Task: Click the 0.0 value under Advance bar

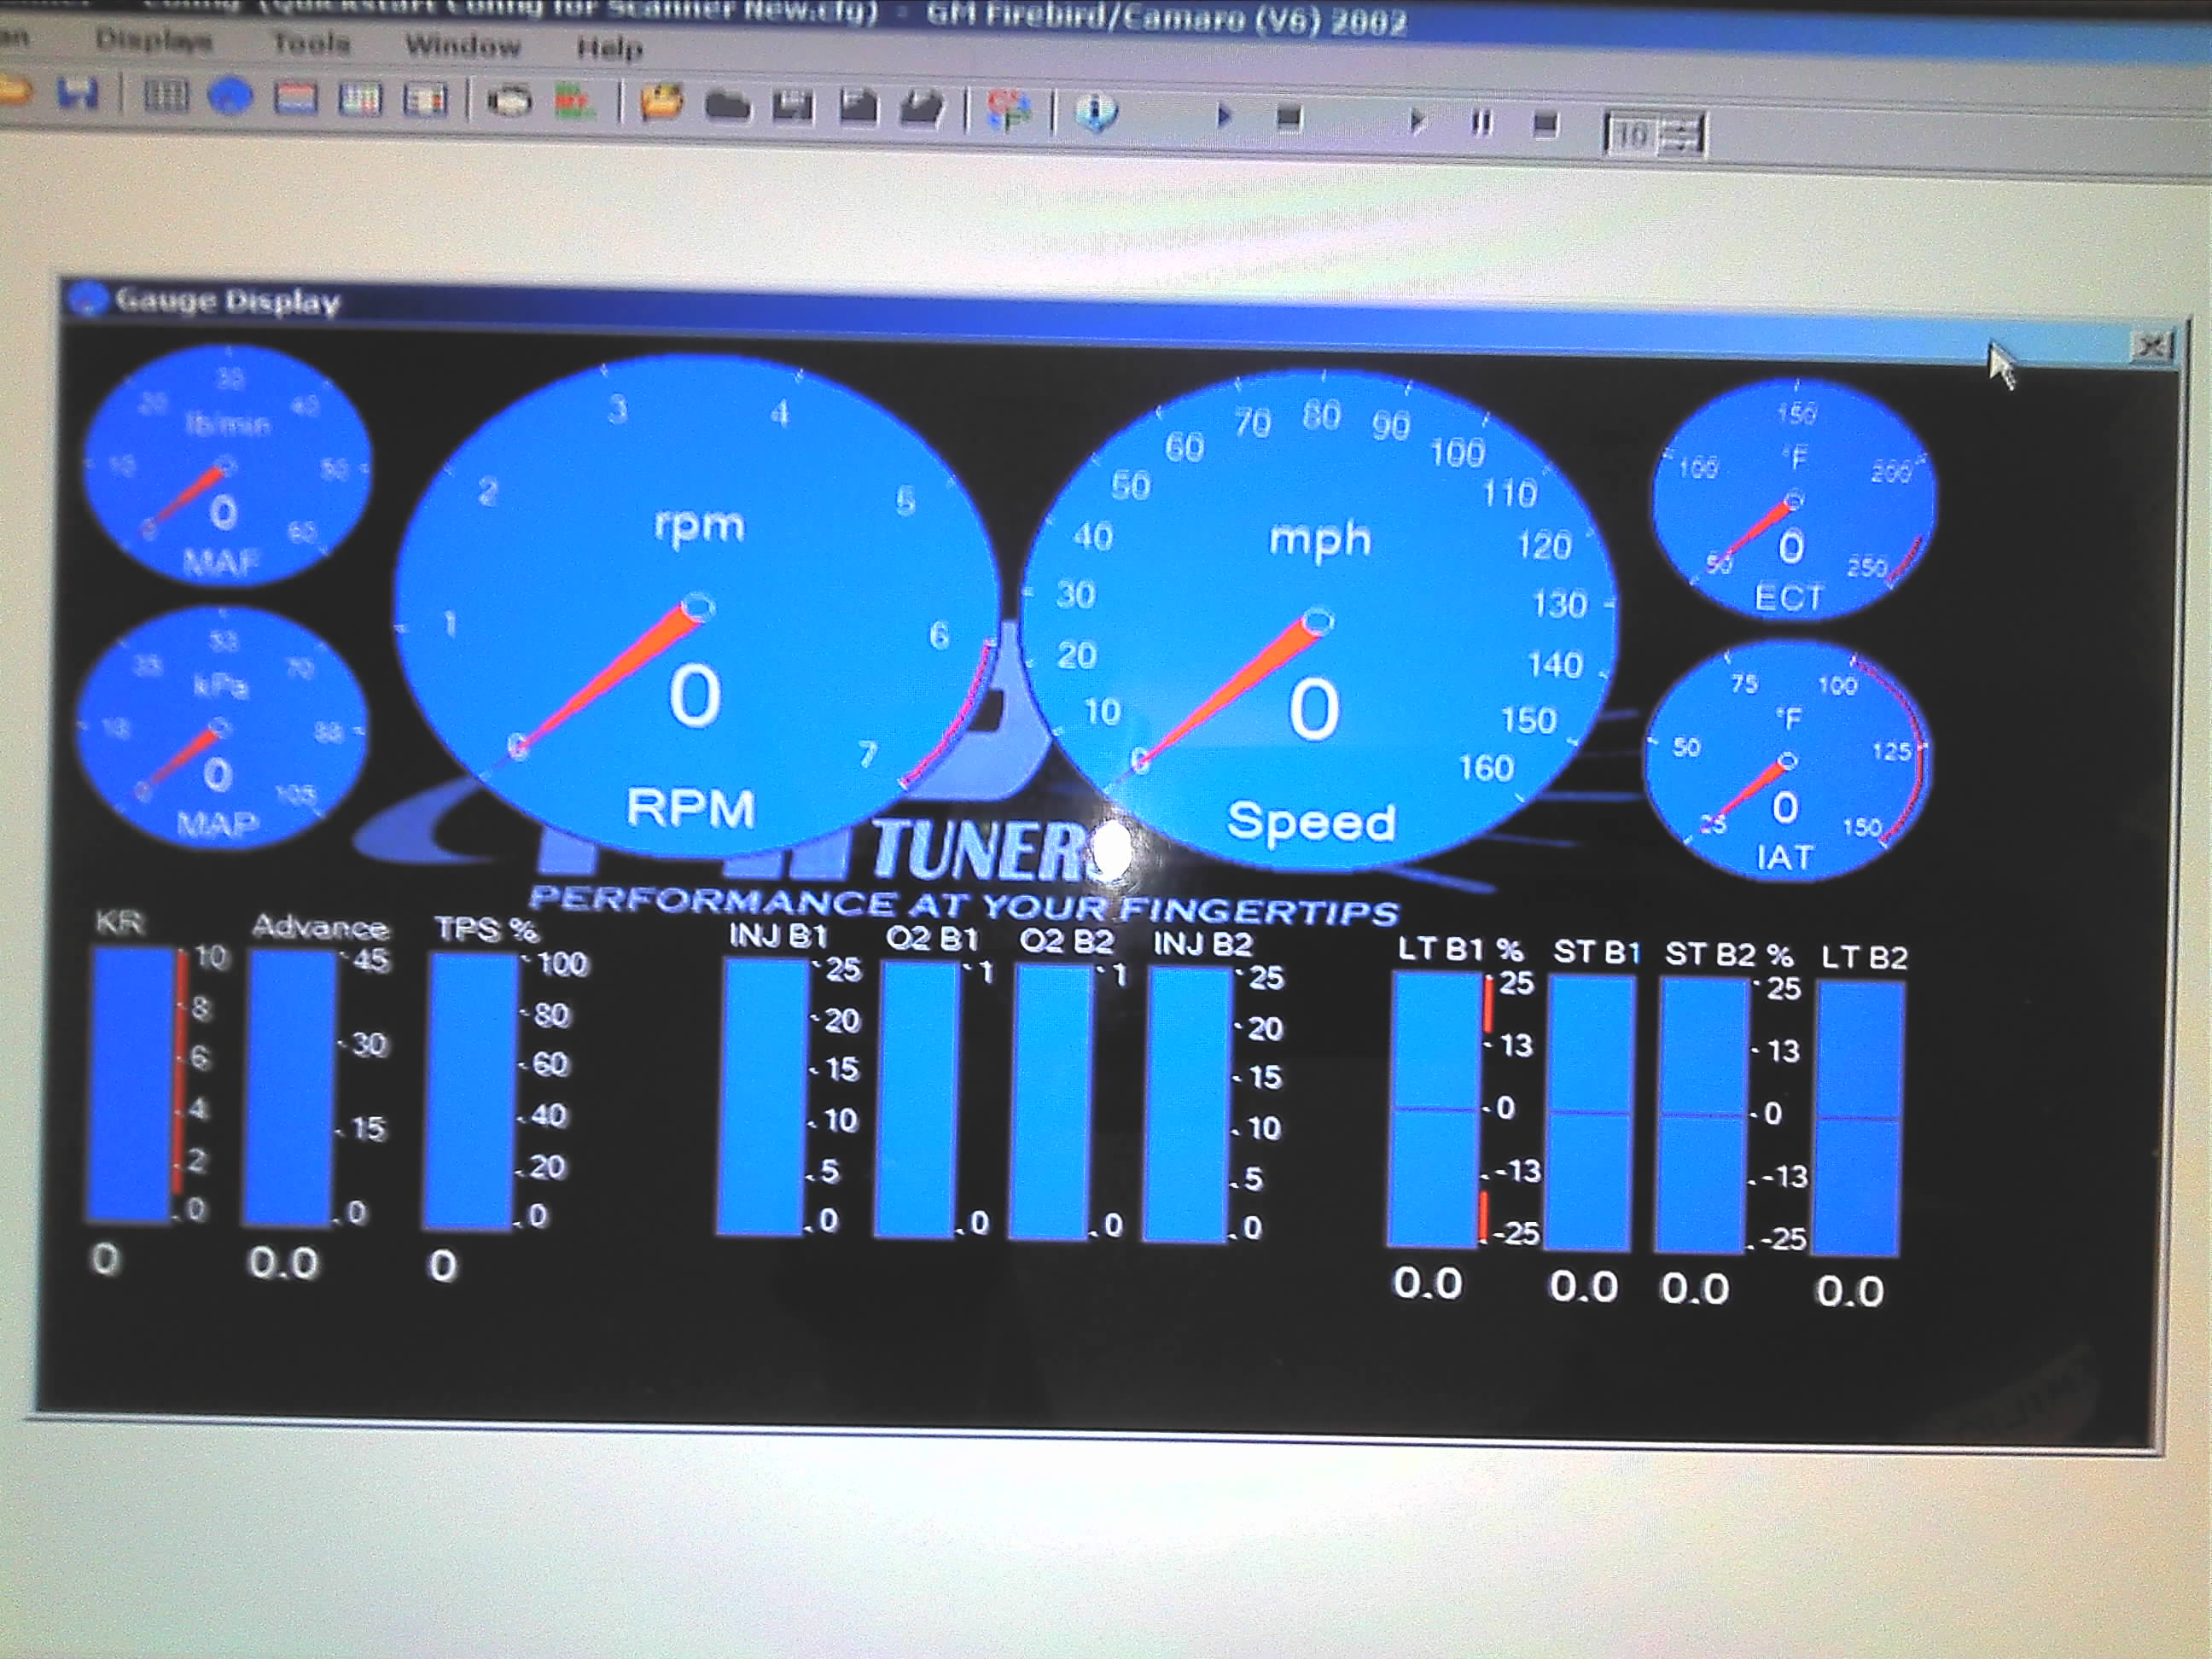Action: coord(283,1263)
